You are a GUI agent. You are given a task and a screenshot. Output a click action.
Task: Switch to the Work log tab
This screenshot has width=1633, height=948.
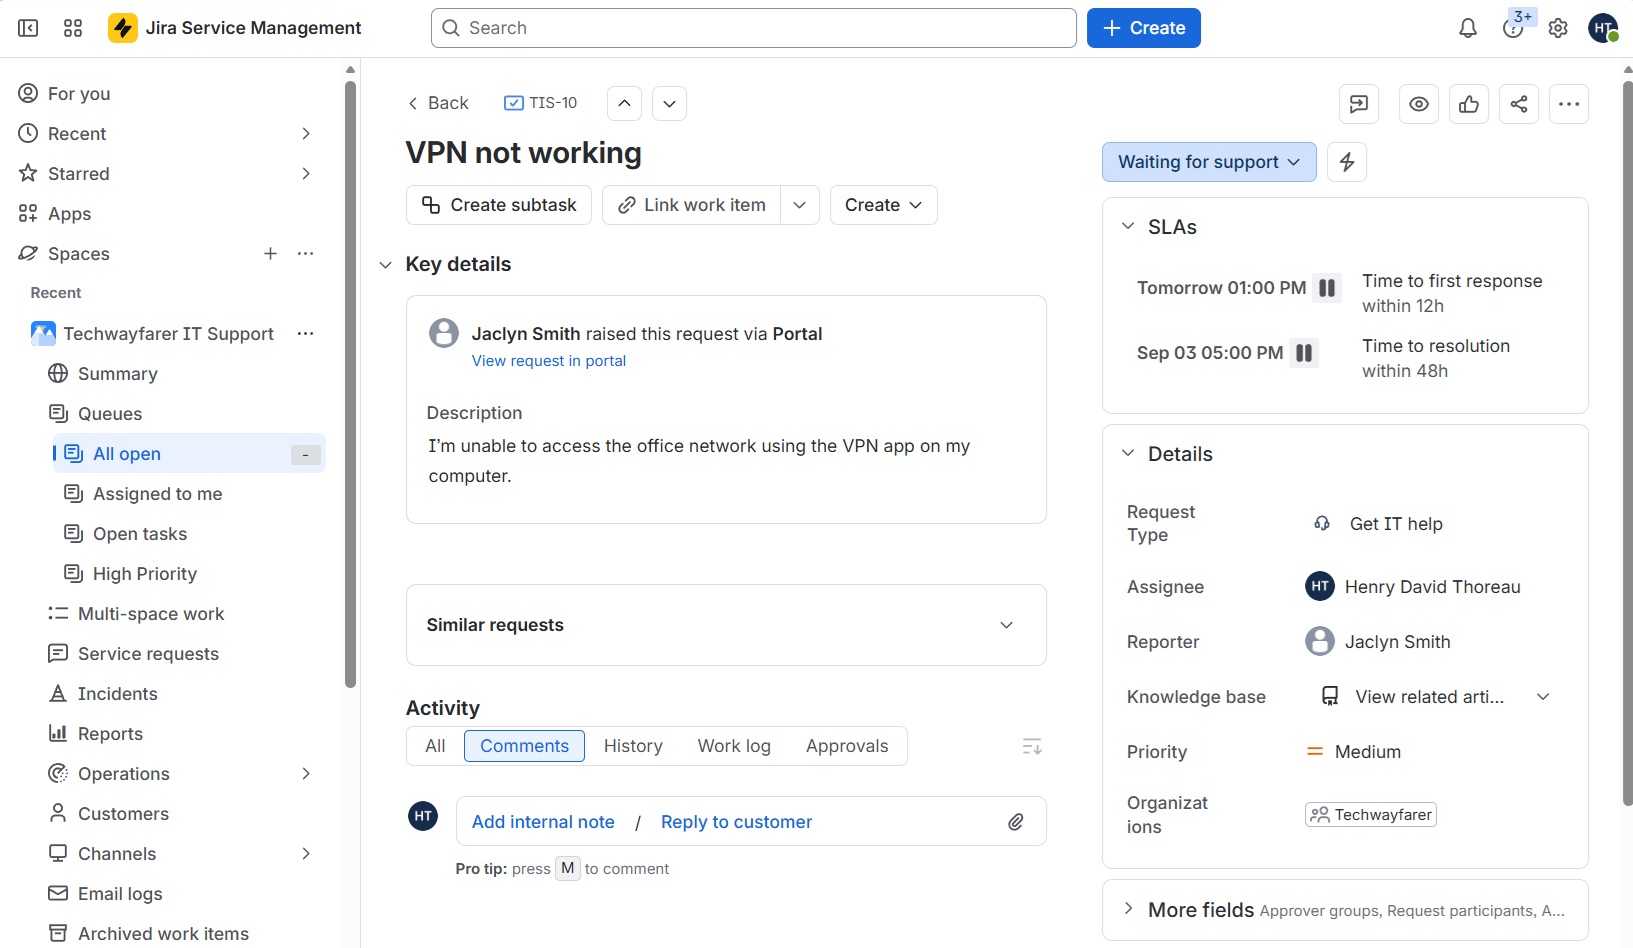pyautogui.click(x=734, y=746)
